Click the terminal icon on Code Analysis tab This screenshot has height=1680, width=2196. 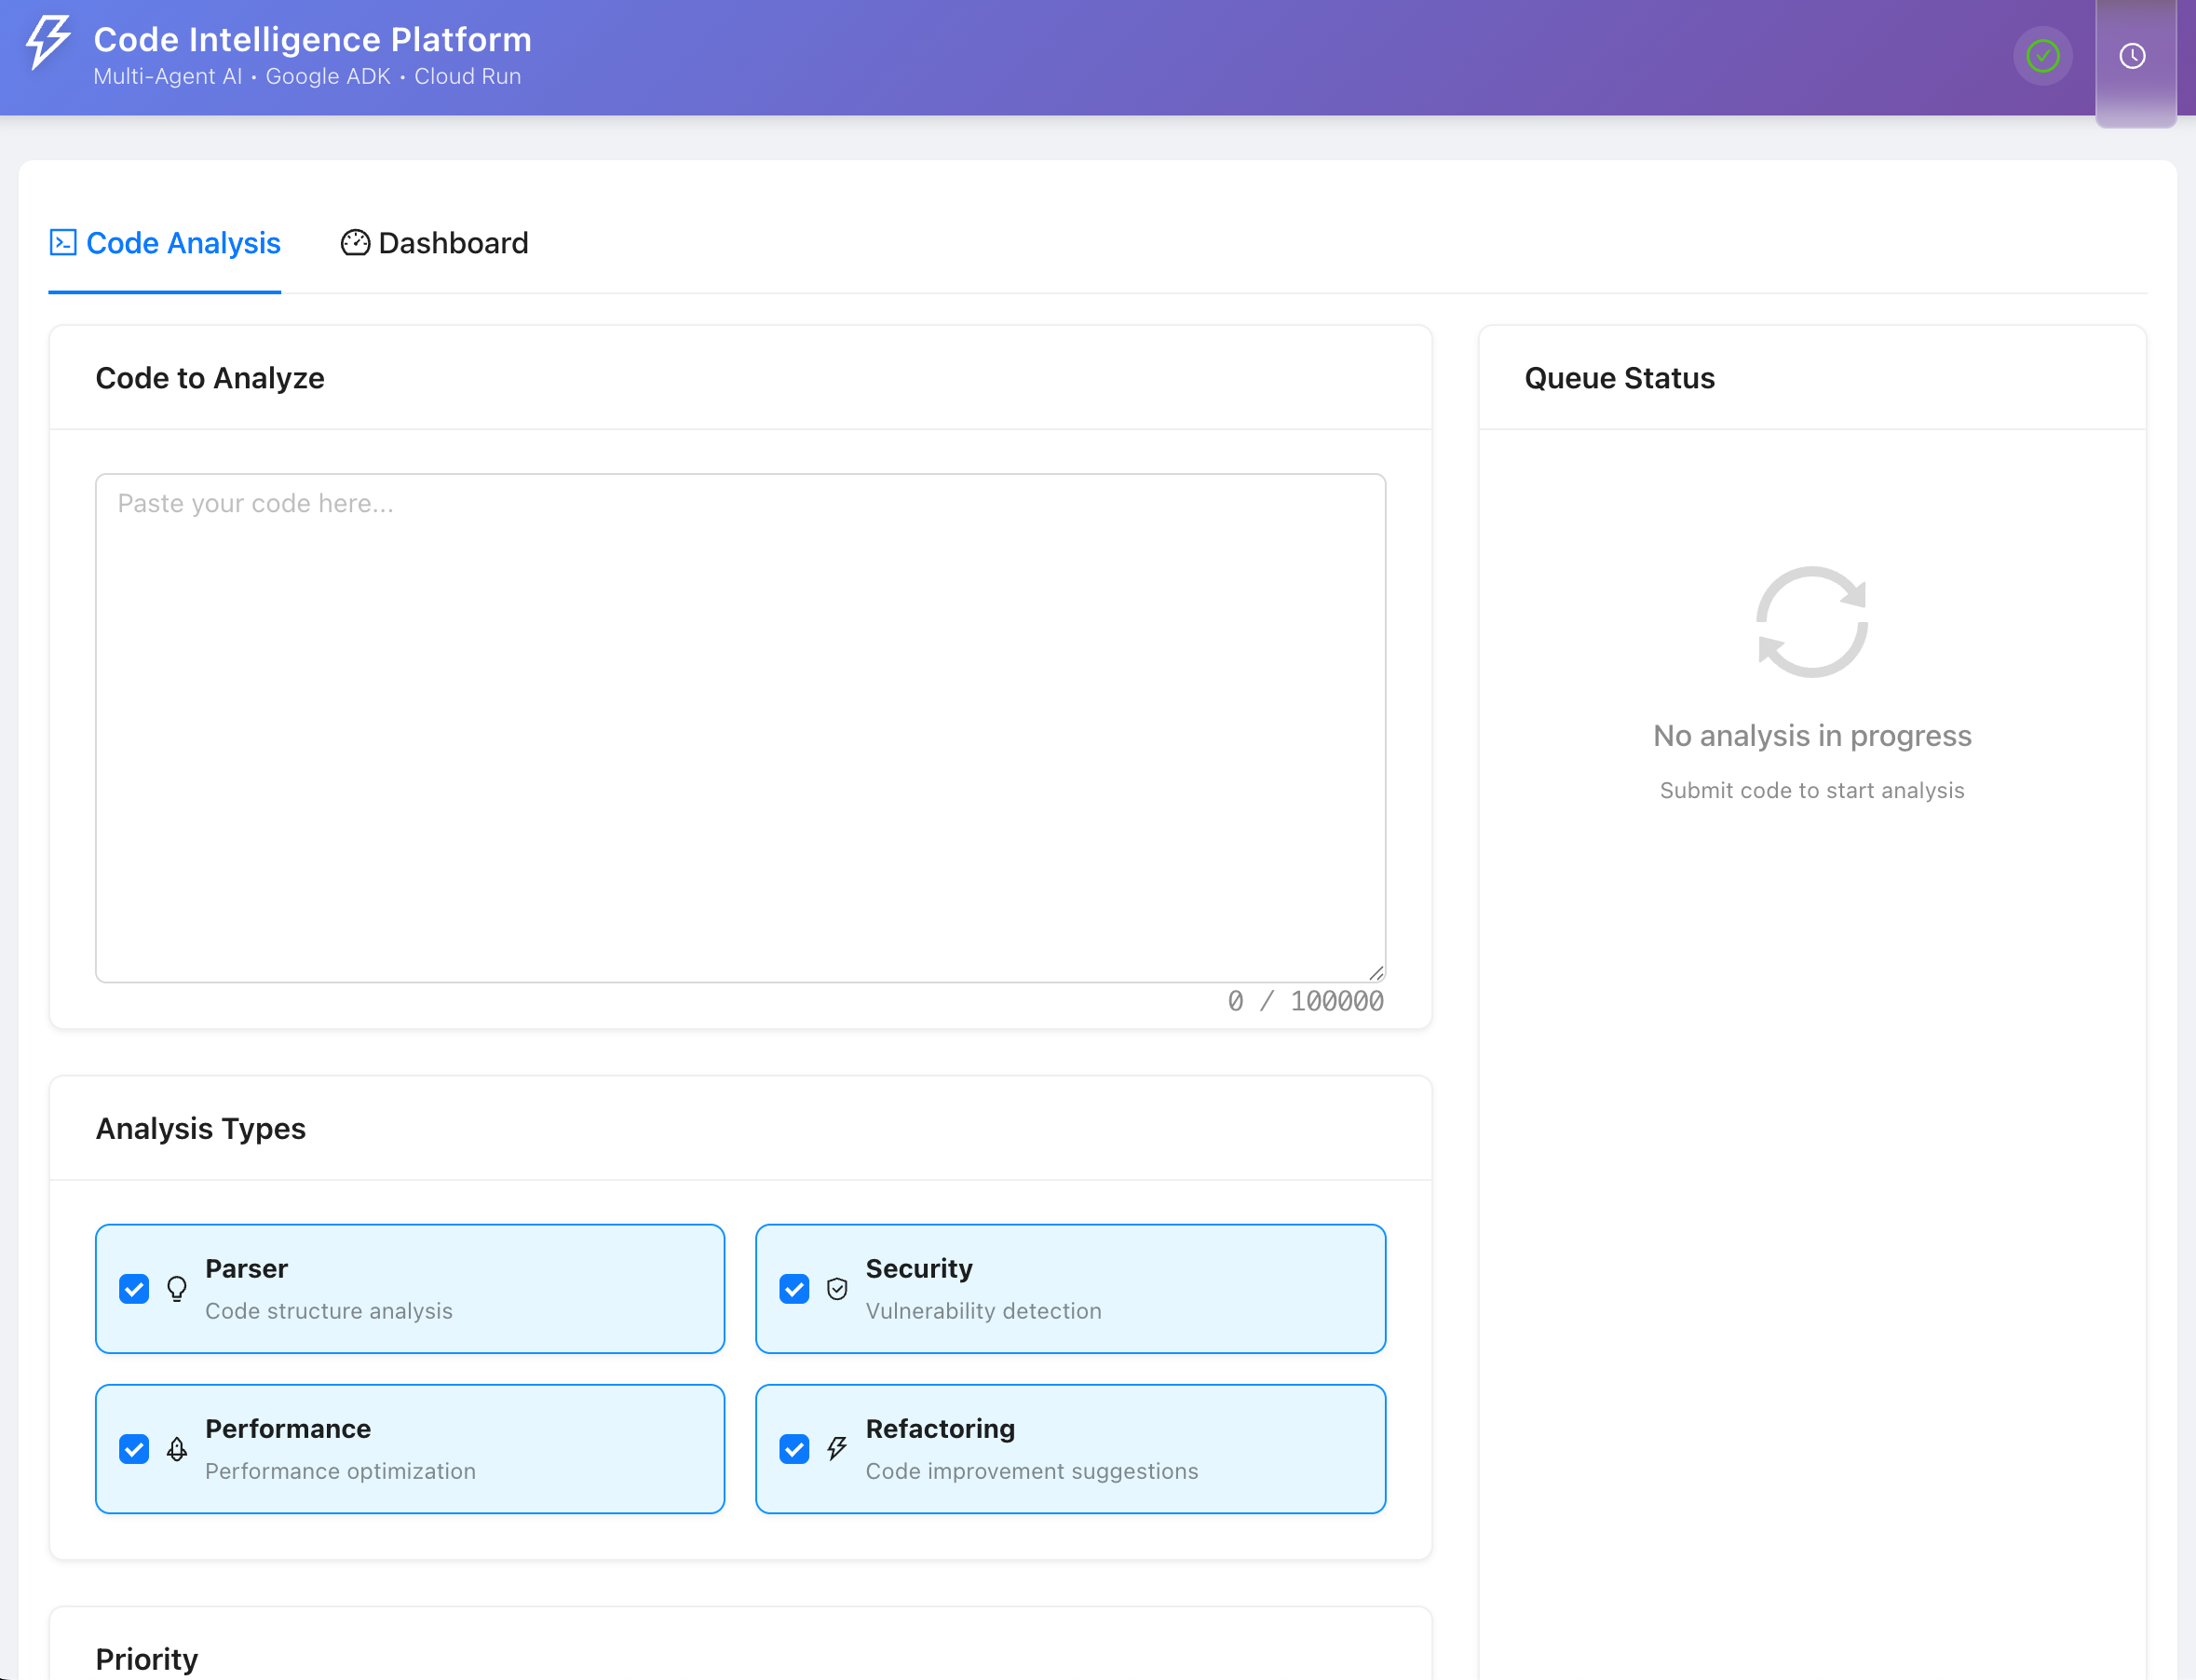pos(63,243)
